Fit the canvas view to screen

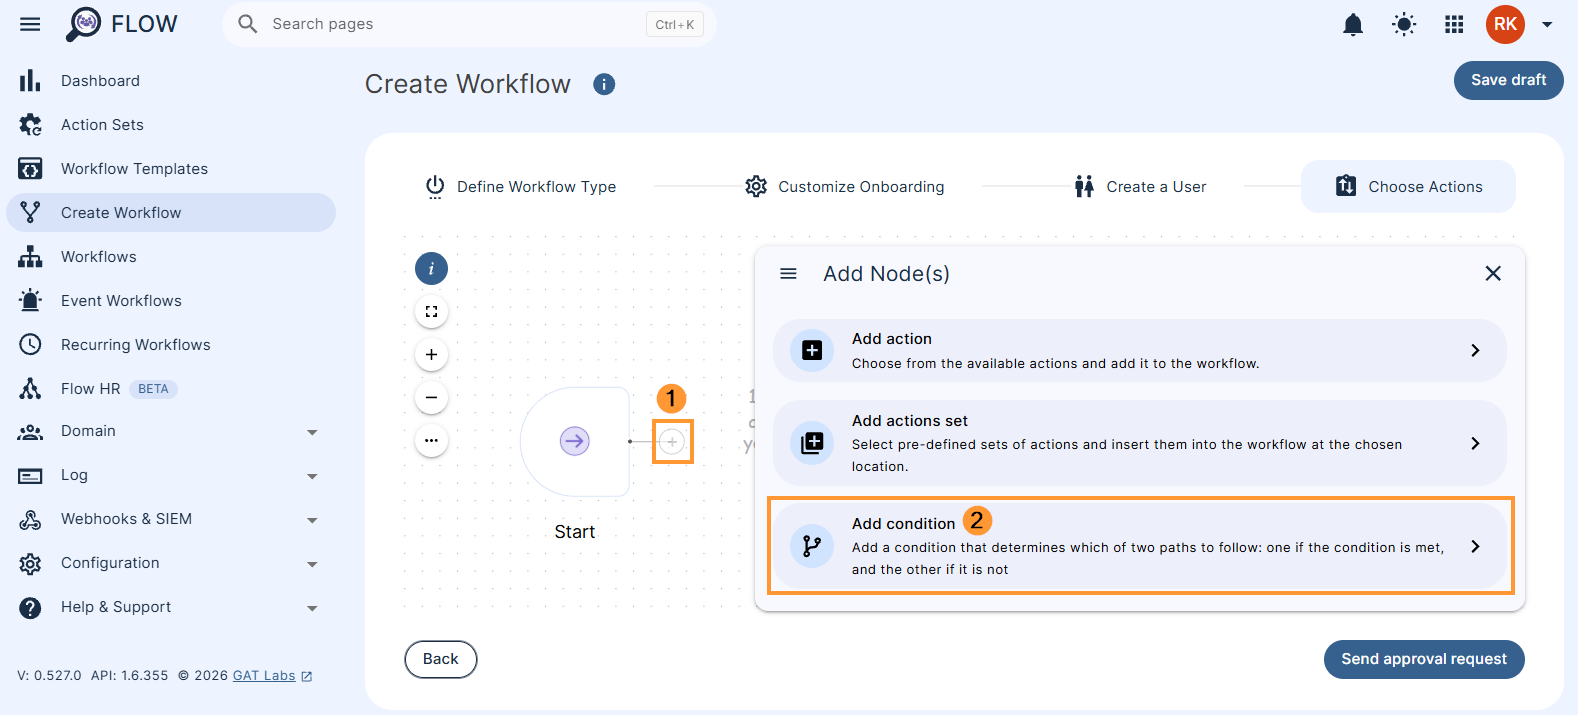coord(431,311)
